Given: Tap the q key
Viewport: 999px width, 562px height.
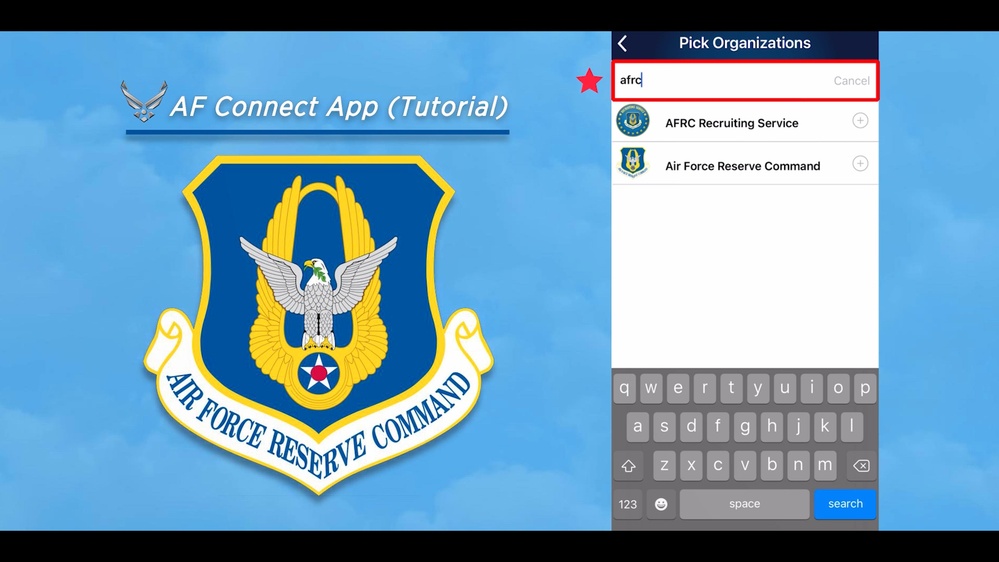Looking at the screenshot, I should [x=624, y=388].
